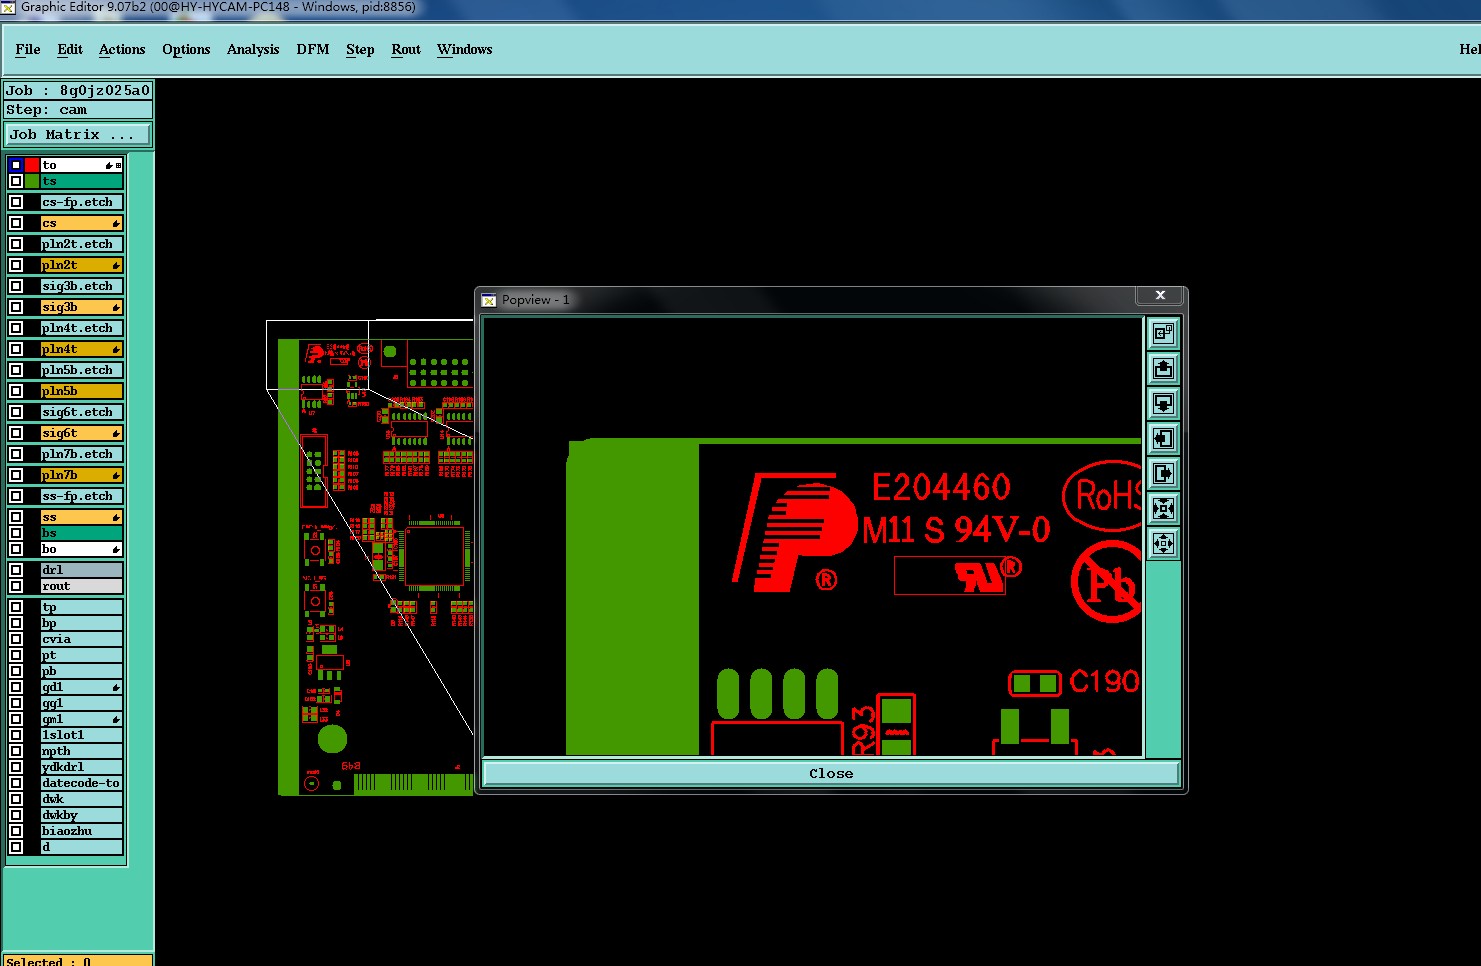Click the marker icon on layer 'sig3b'
The width and height of the screenshot is (1481, 966).
point(116,307)
